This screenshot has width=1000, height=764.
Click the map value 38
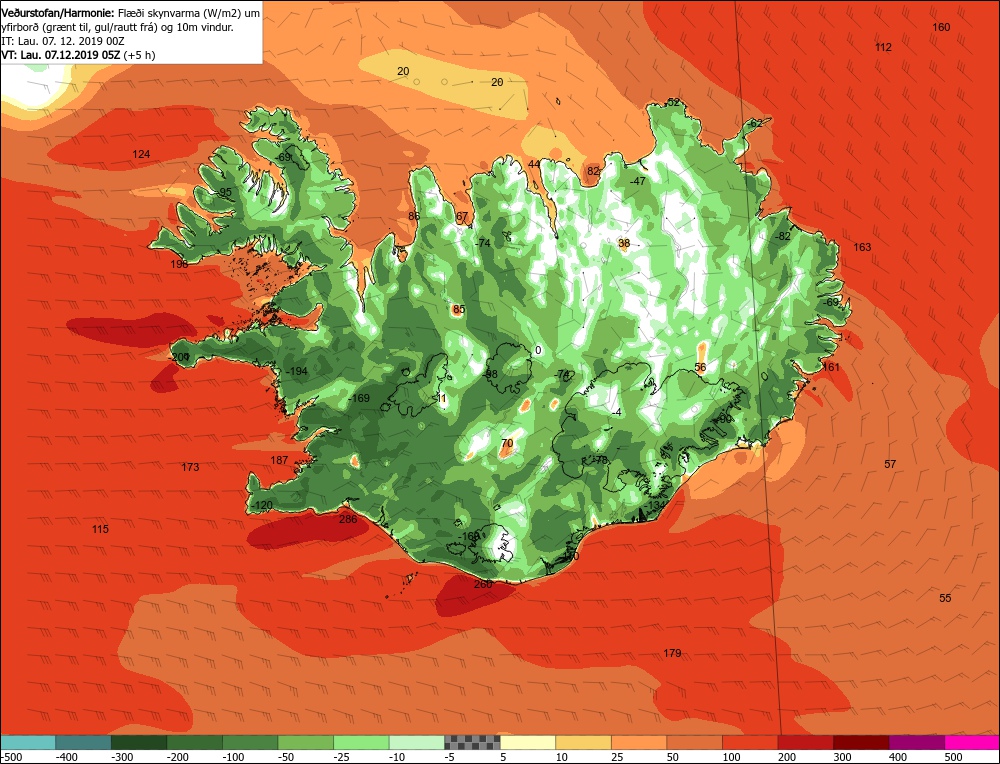624,243
